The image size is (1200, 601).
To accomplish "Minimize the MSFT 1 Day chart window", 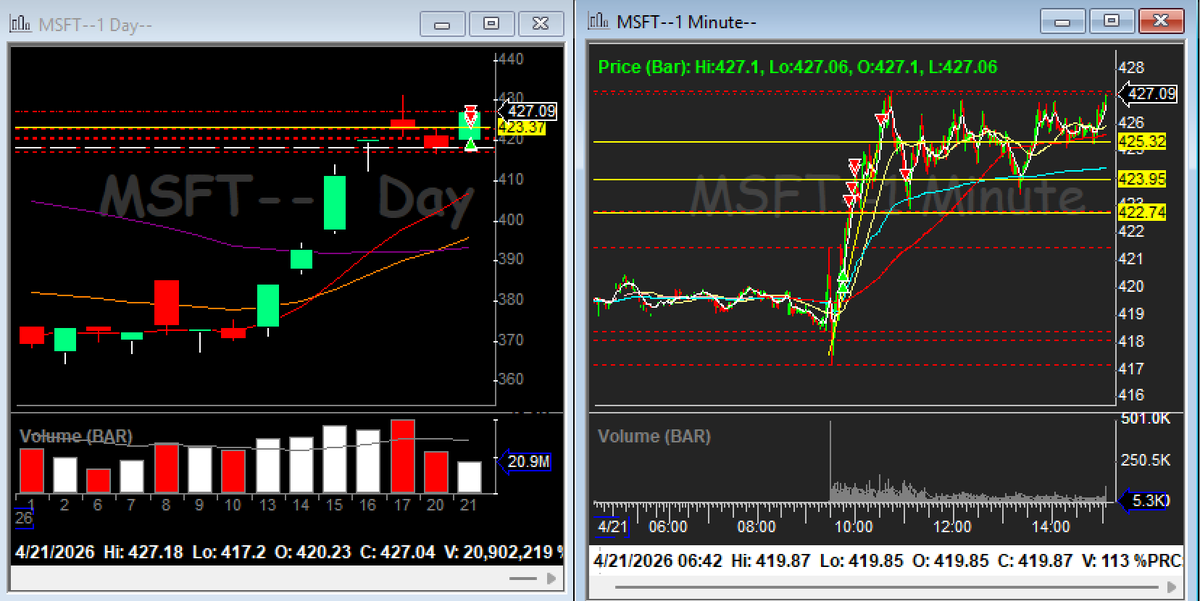I will [443, 22].
